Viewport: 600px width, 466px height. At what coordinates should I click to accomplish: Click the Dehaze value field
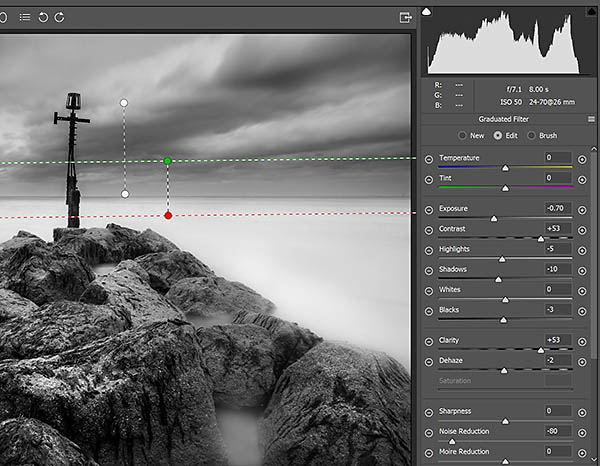[557, 360]
